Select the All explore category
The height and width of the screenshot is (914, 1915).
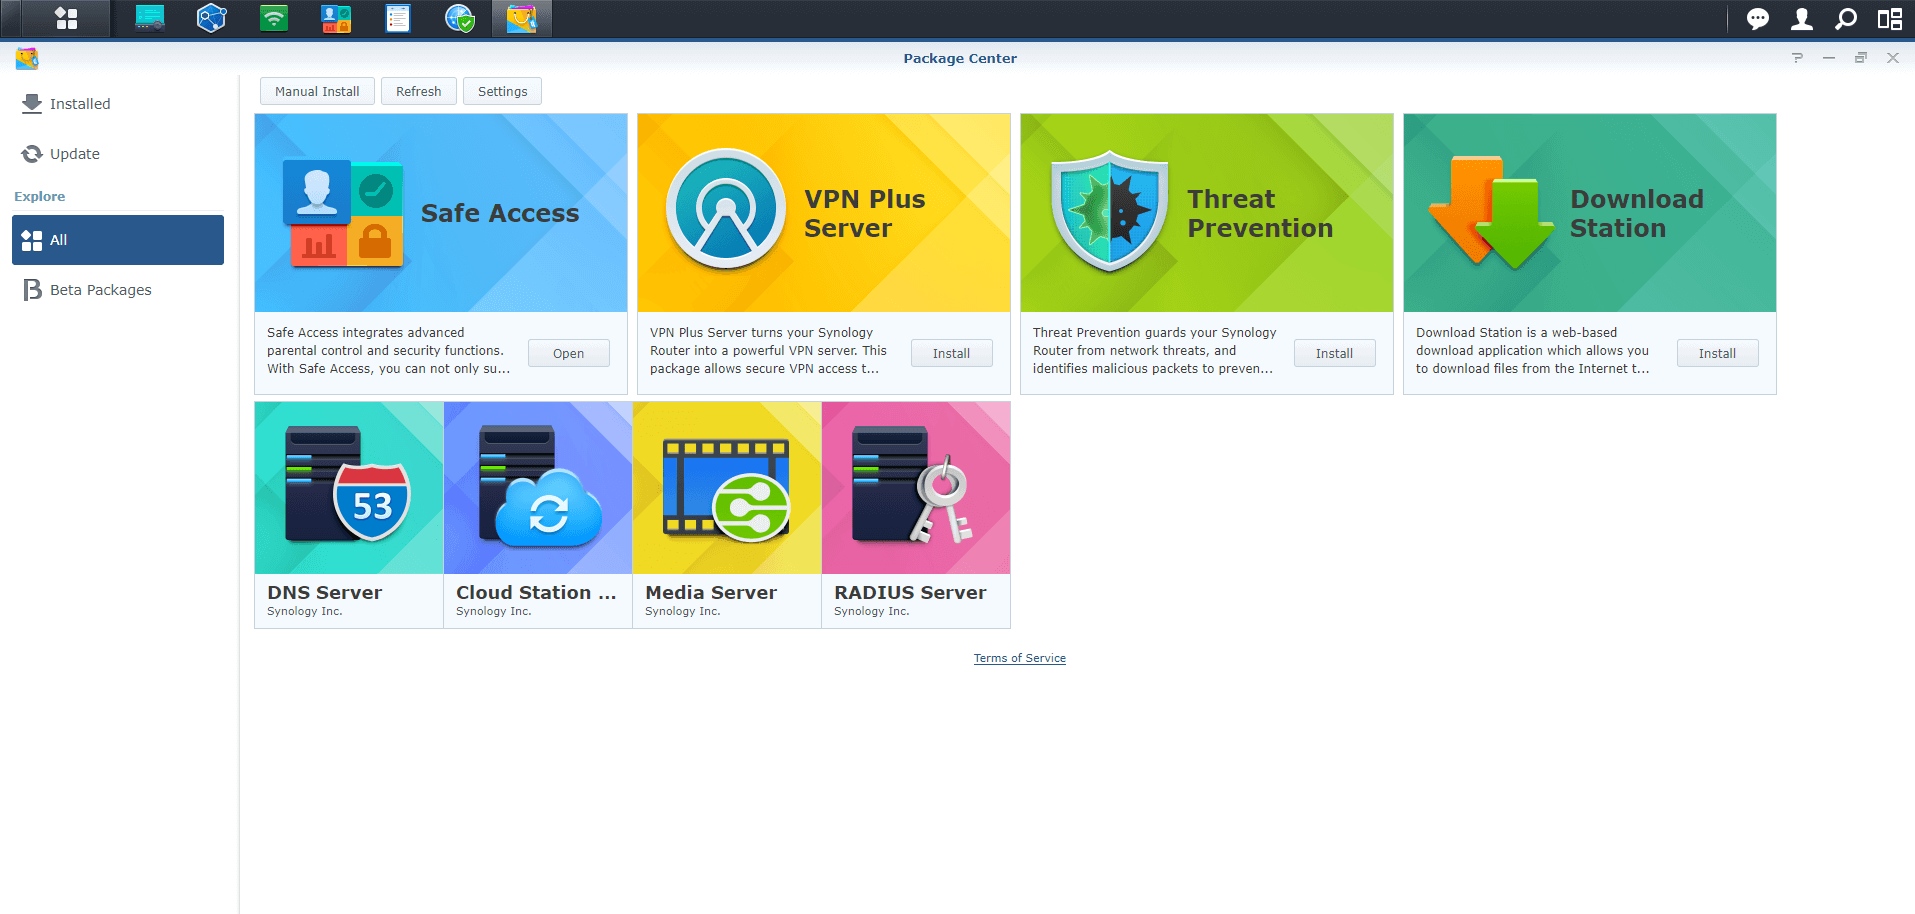click(118, 240)
